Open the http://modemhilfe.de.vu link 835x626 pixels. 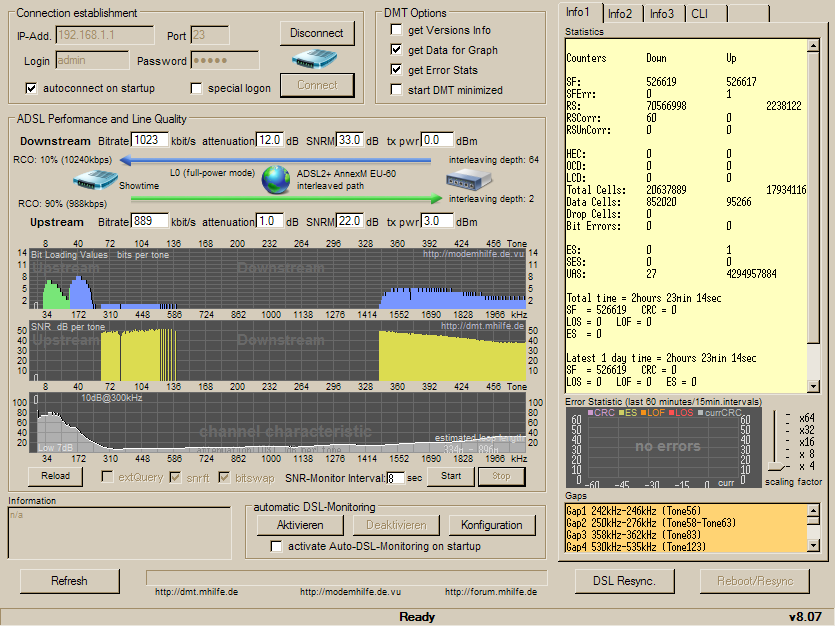350,592
